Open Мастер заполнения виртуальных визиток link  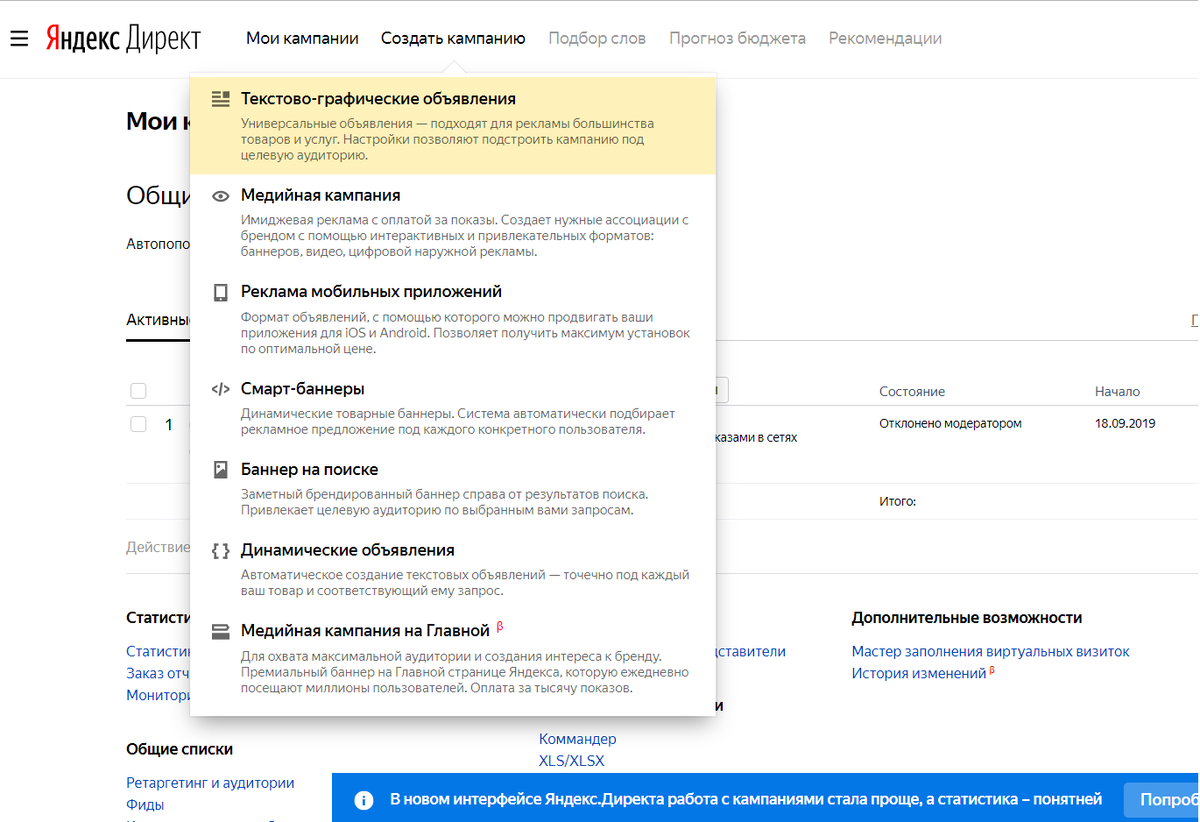(991, 651)
